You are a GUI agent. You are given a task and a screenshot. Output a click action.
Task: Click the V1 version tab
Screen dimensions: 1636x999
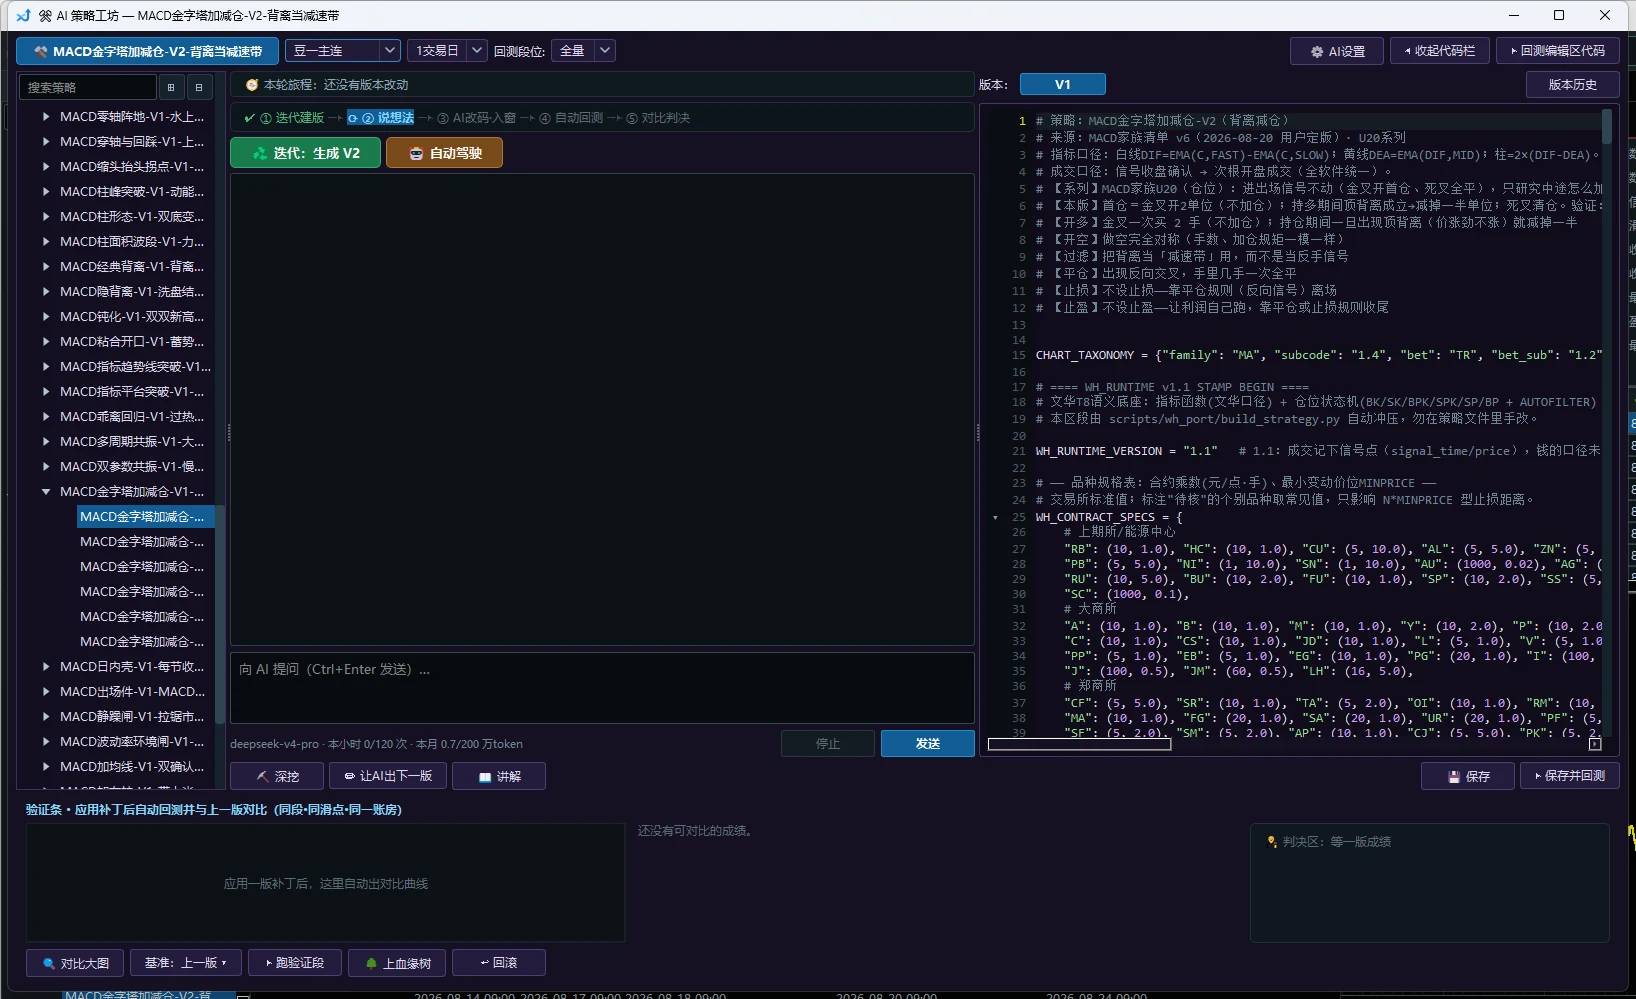[x=1063, y=85]
